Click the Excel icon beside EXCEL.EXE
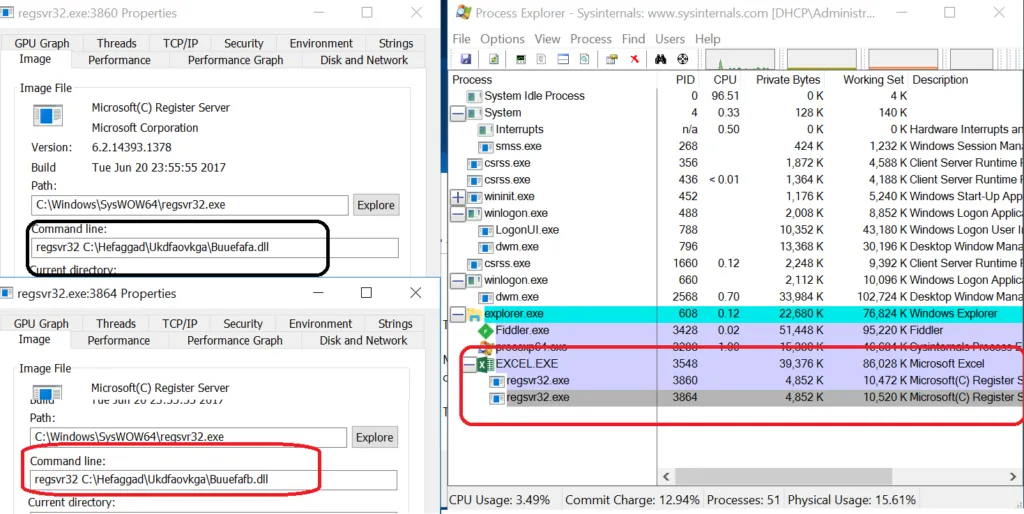 486,364
